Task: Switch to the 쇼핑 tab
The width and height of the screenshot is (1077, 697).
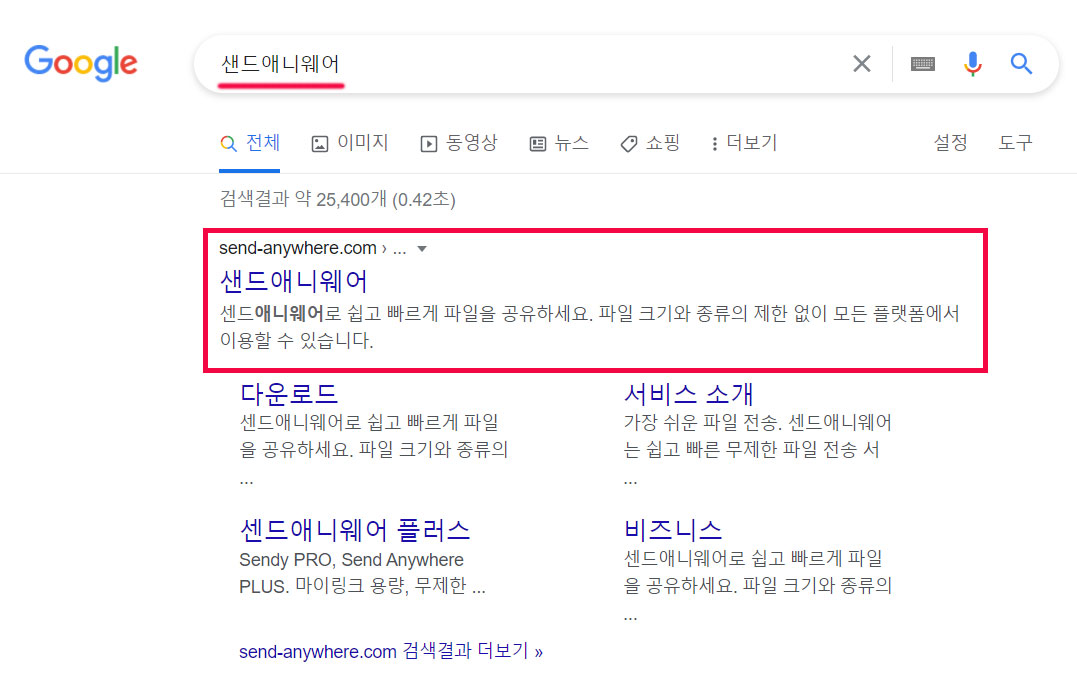Action: click(649, 143)
